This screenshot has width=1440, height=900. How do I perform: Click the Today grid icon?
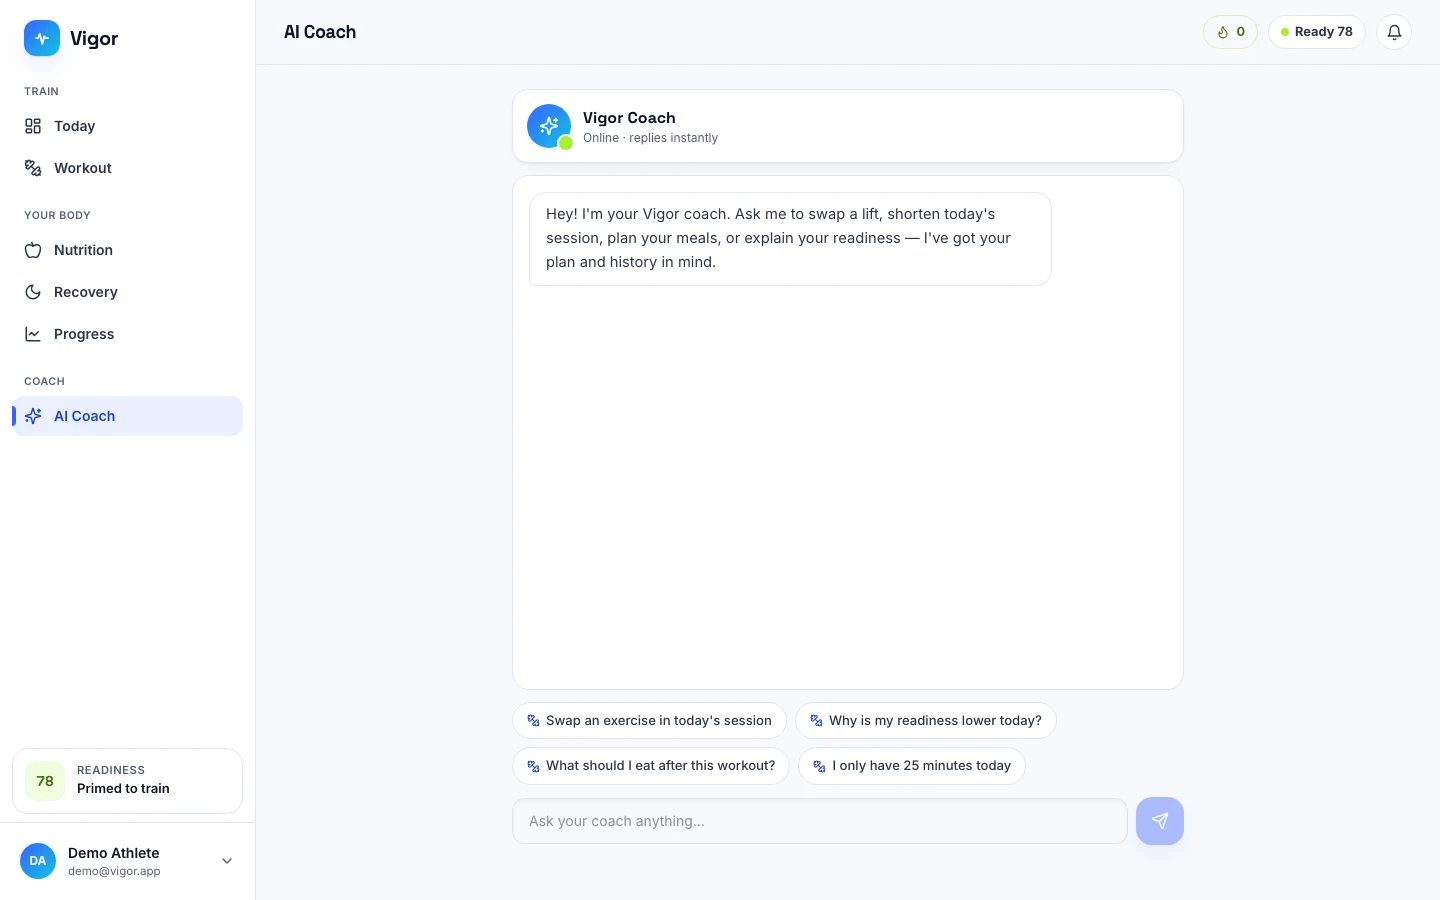pyautogui.click(x=33, y=126)
